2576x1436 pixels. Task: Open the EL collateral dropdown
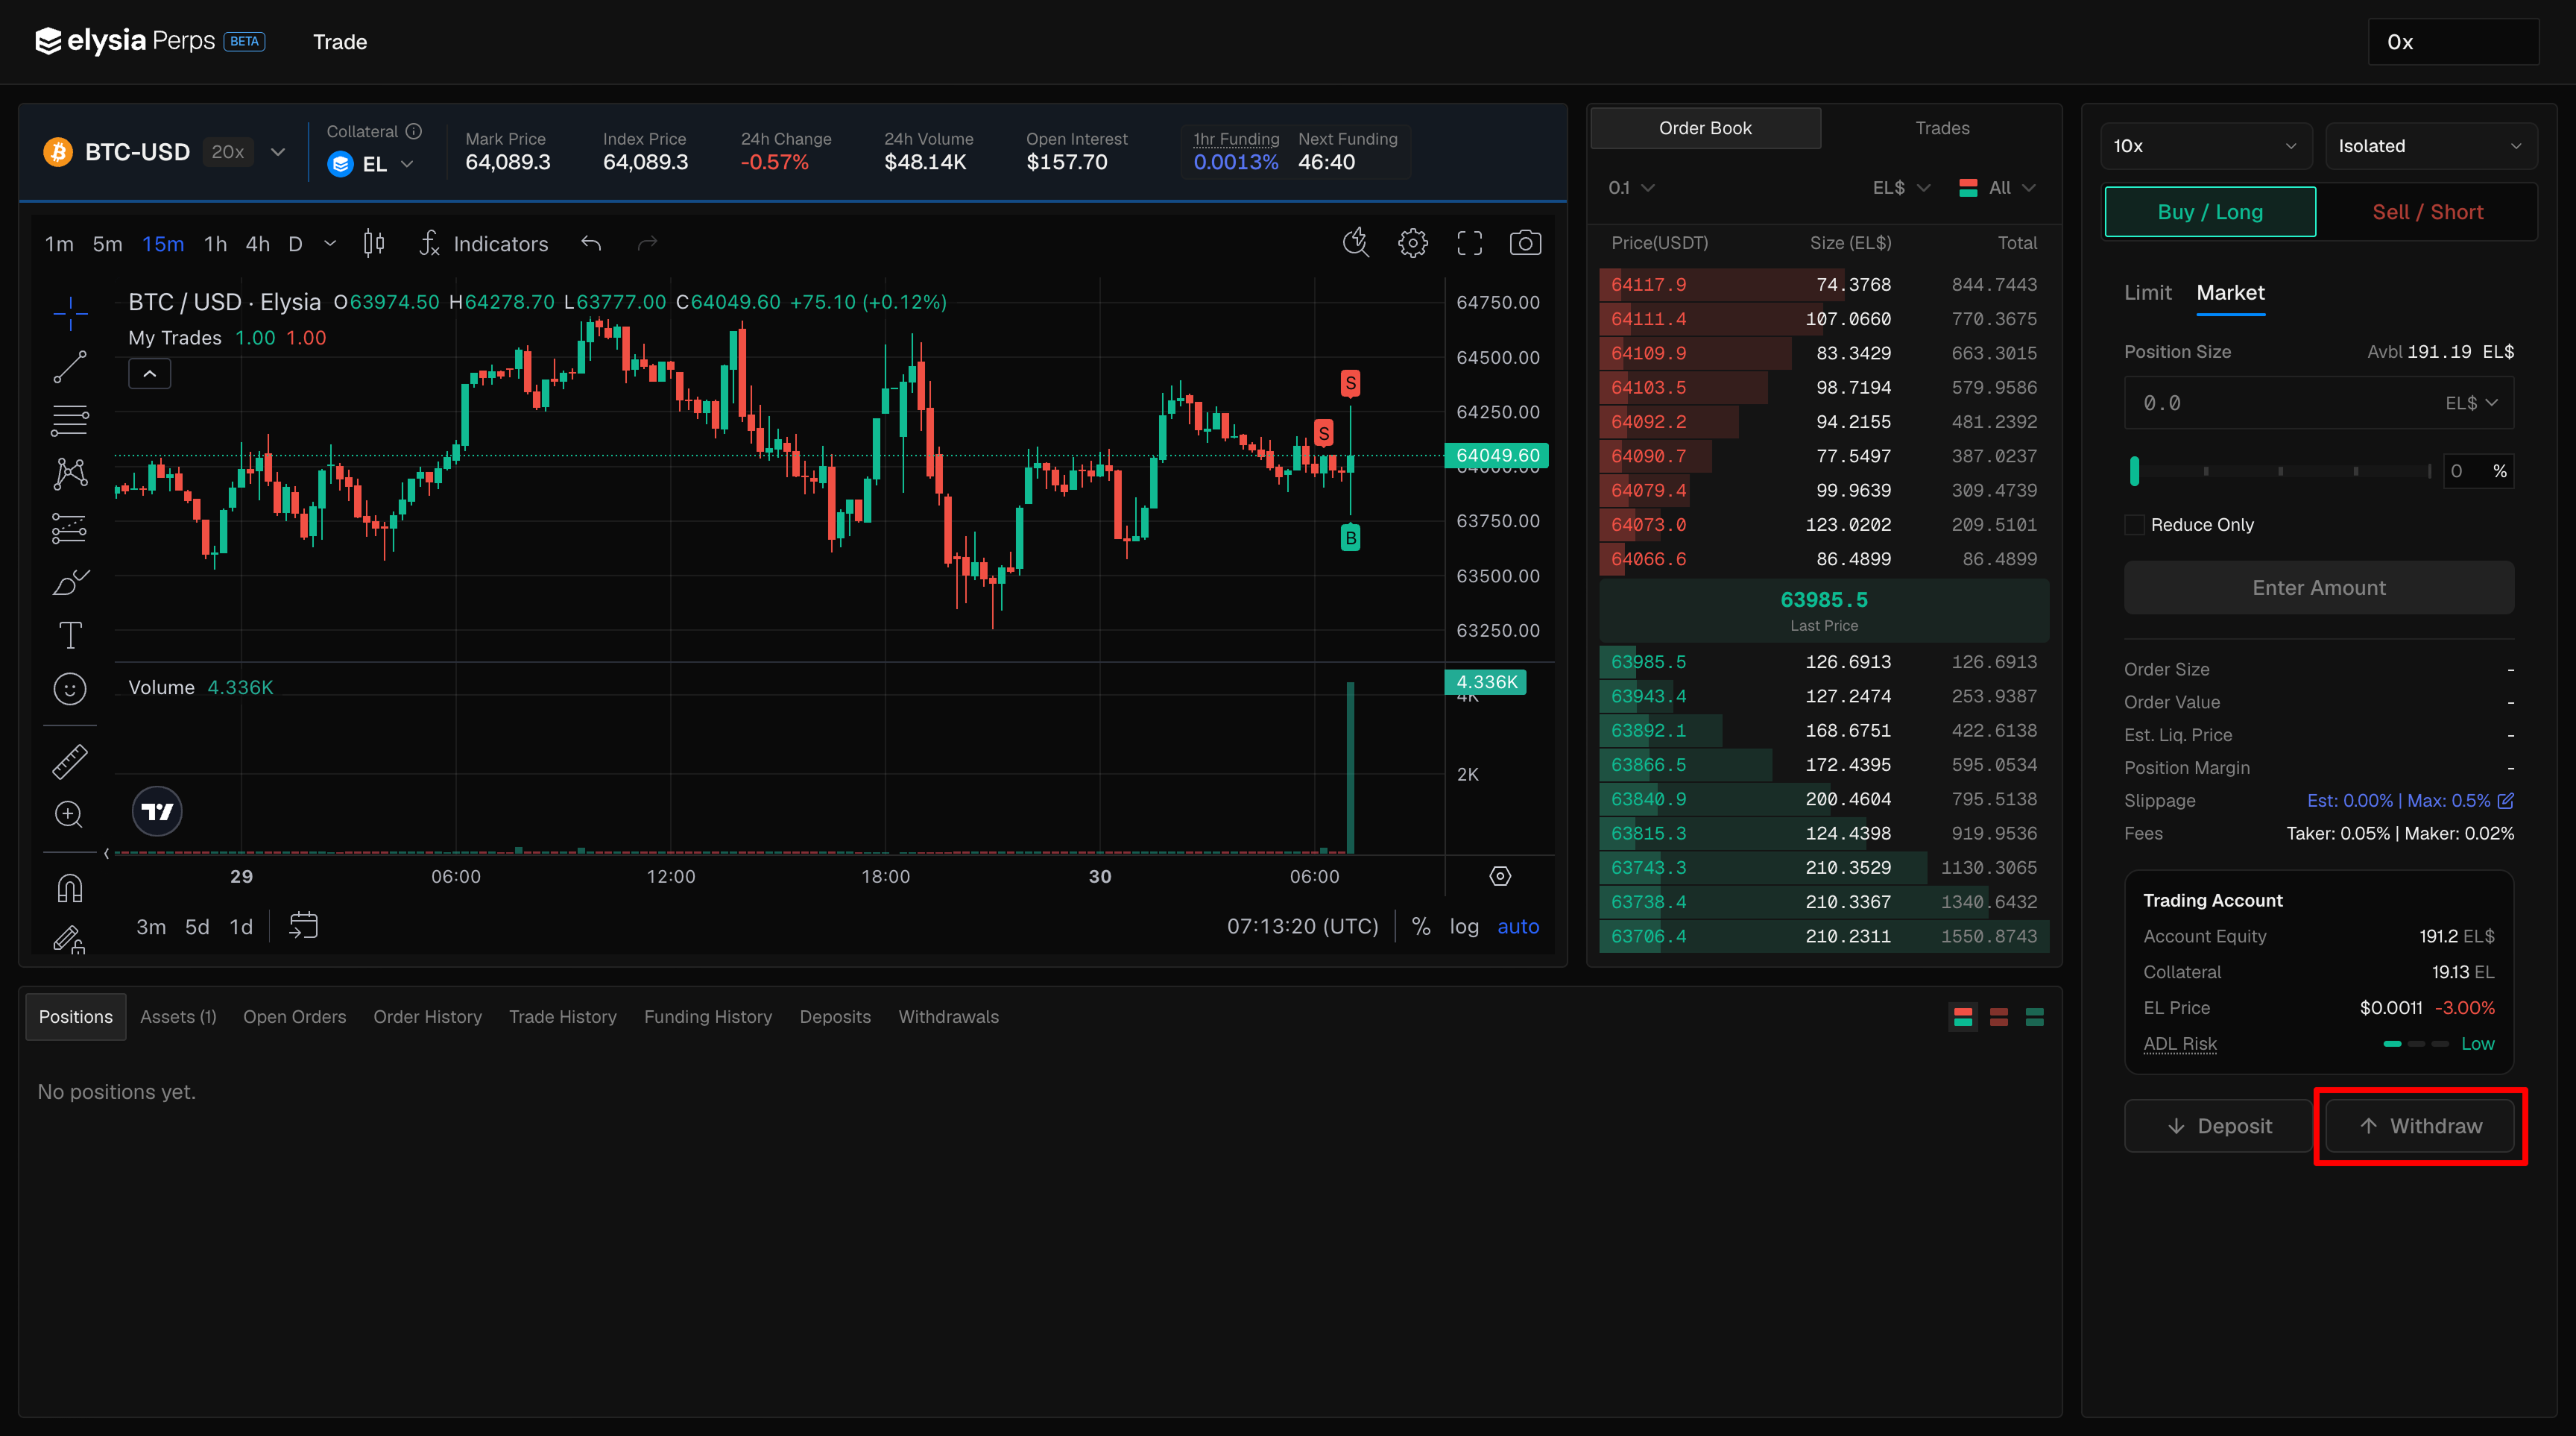[370, 164]
